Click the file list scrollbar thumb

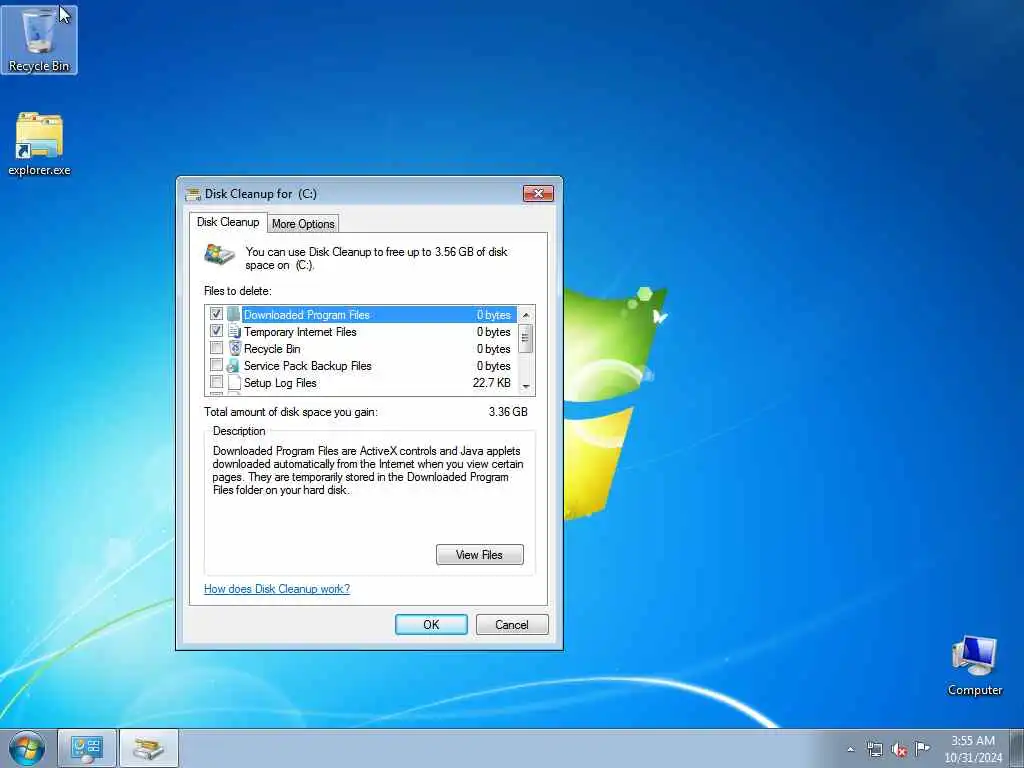pyautogui.click(x=526, y=338)
